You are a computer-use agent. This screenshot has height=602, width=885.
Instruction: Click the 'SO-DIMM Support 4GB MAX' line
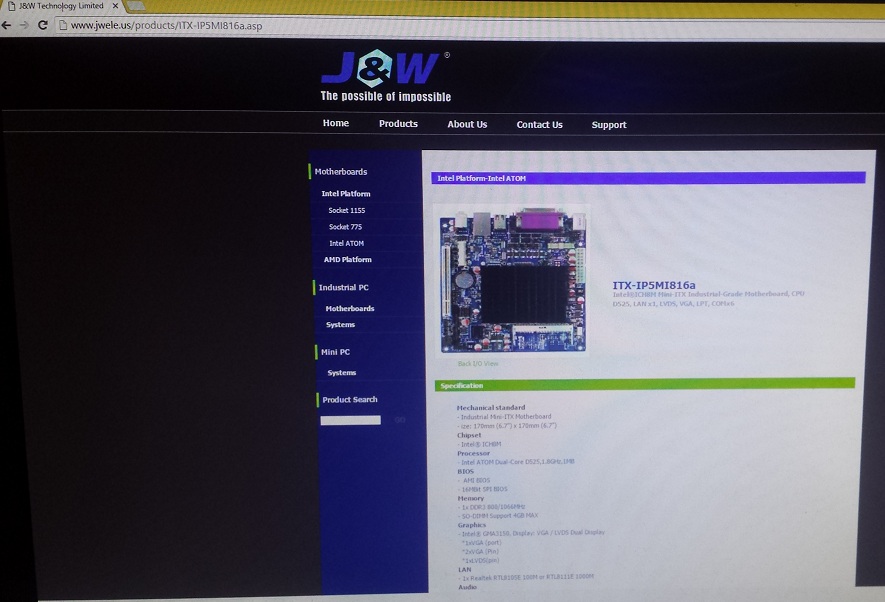(x=498, y=515)
